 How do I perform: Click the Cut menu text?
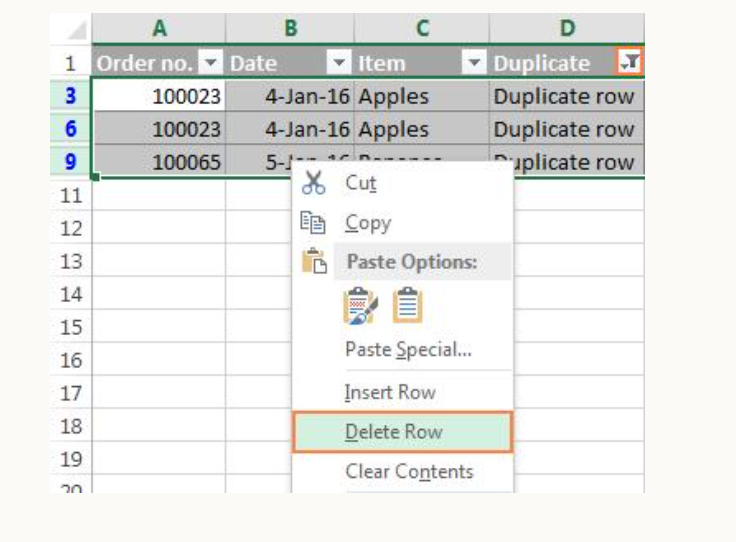pos(361,183)
